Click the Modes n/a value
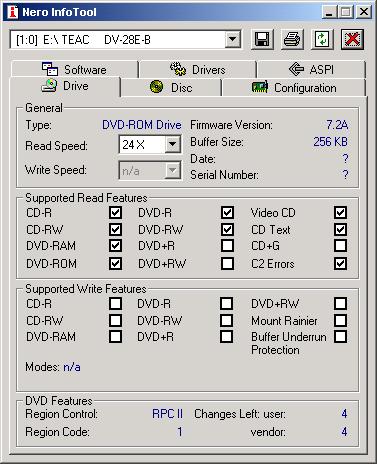This screenshot has height=464, width=377. (72, 367)
